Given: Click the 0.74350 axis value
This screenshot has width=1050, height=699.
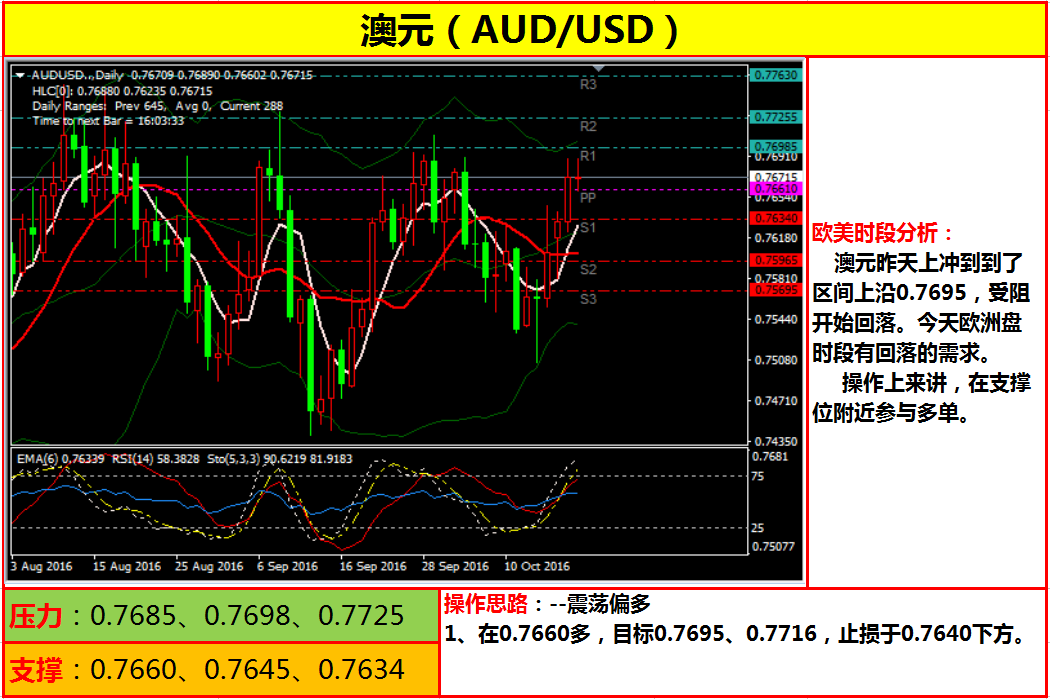Looking at the screenshot, I should coord(775,442).
